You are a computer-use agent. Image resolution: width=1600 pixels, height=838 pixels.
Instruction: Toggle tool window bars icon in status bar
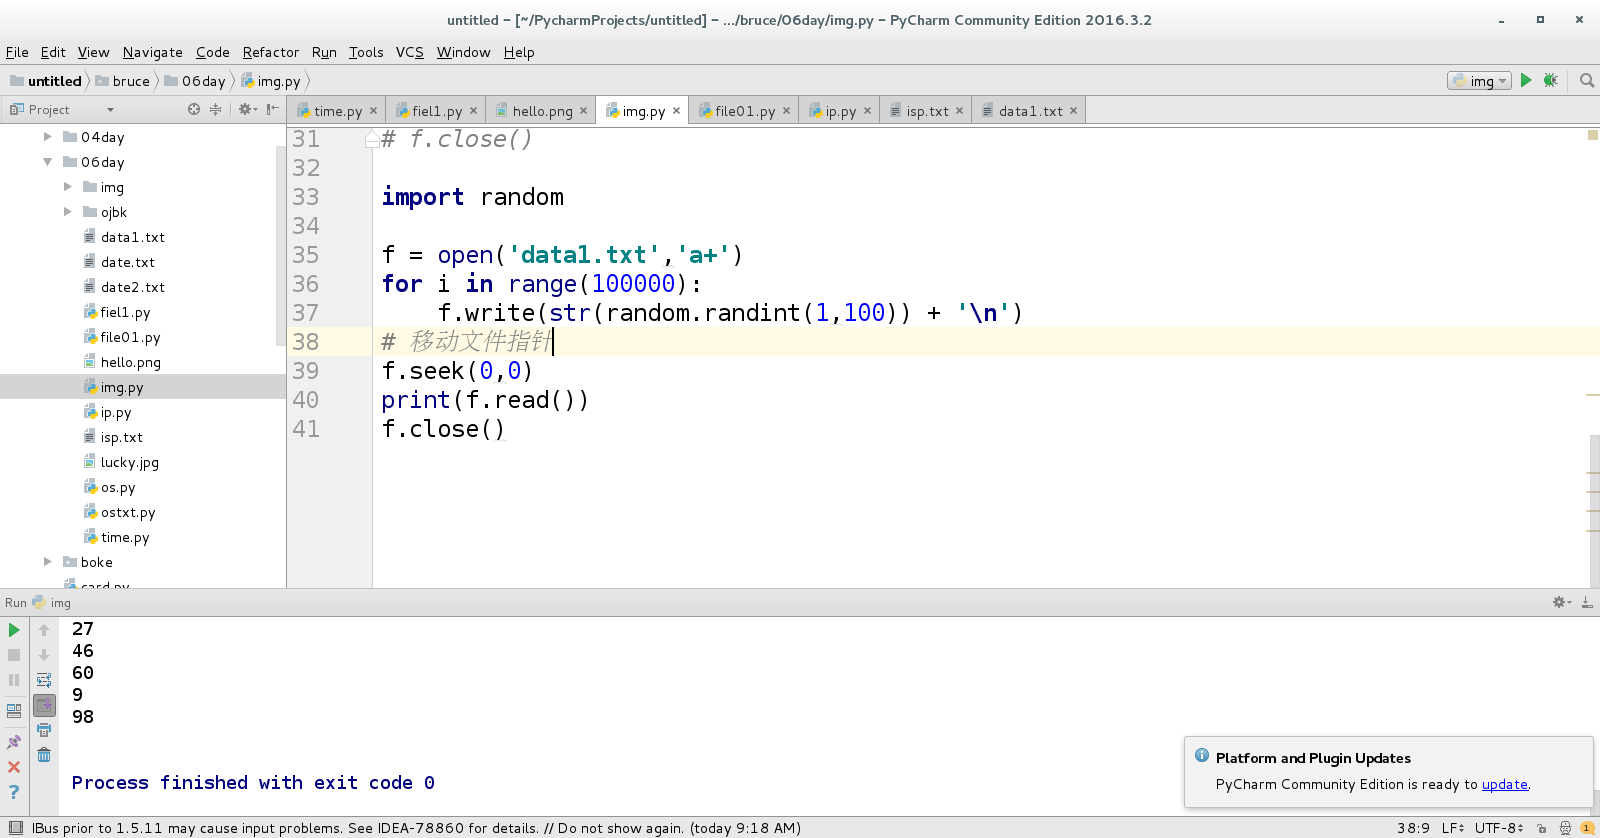[15, 828]
